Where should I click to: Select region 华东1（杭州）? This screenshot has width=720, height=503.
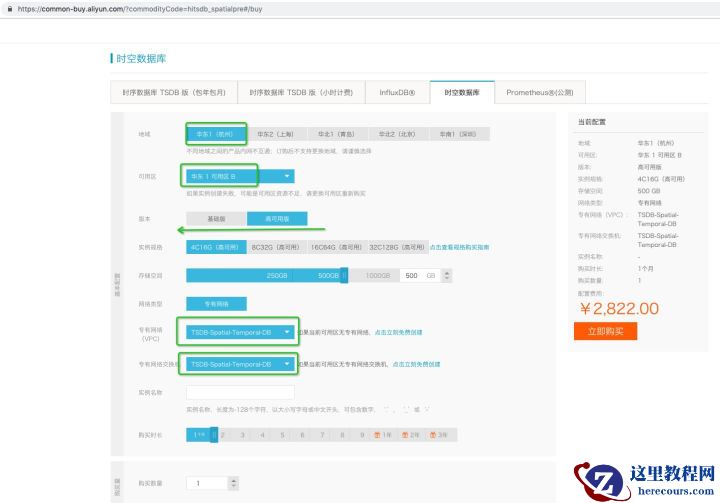click(x=216, y=134)
